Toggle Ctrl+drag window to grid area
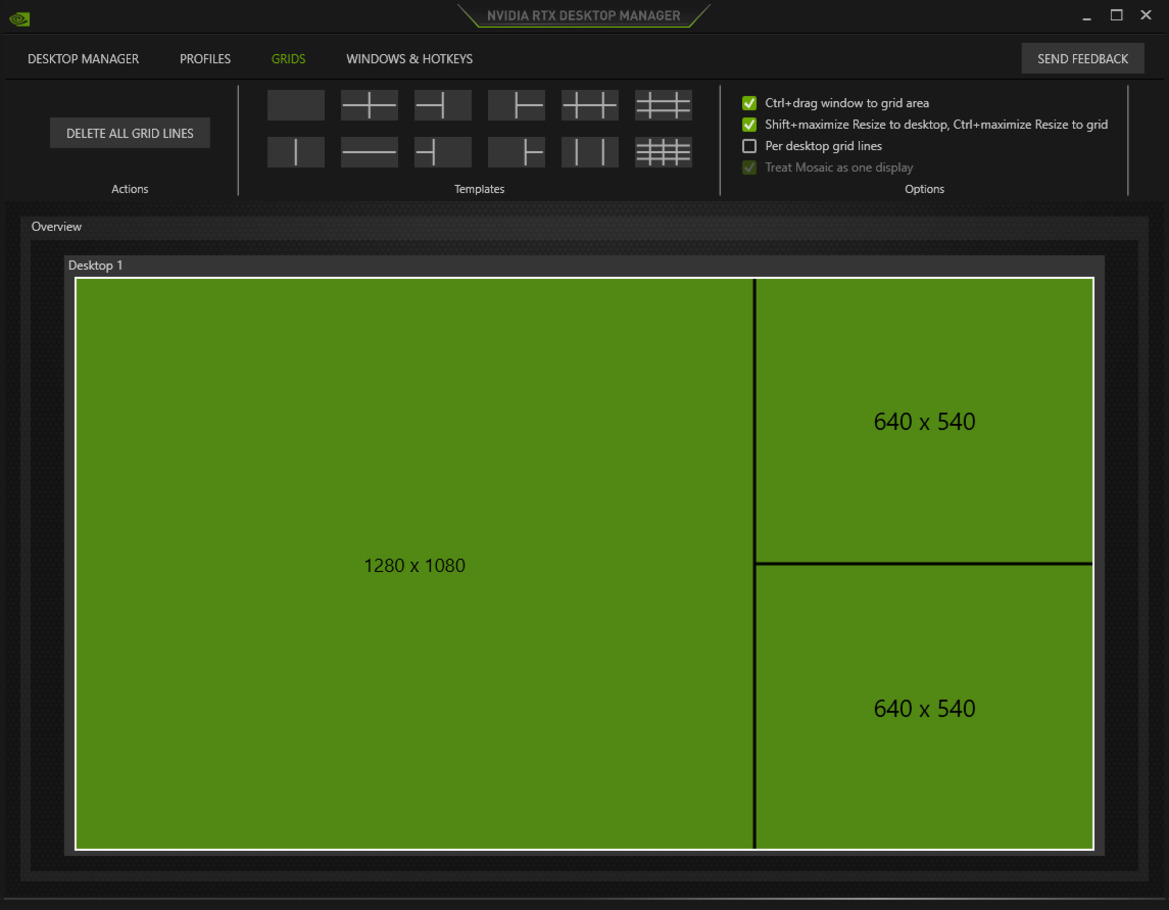This screenshot has width=1169, height=910. [749, 103]
